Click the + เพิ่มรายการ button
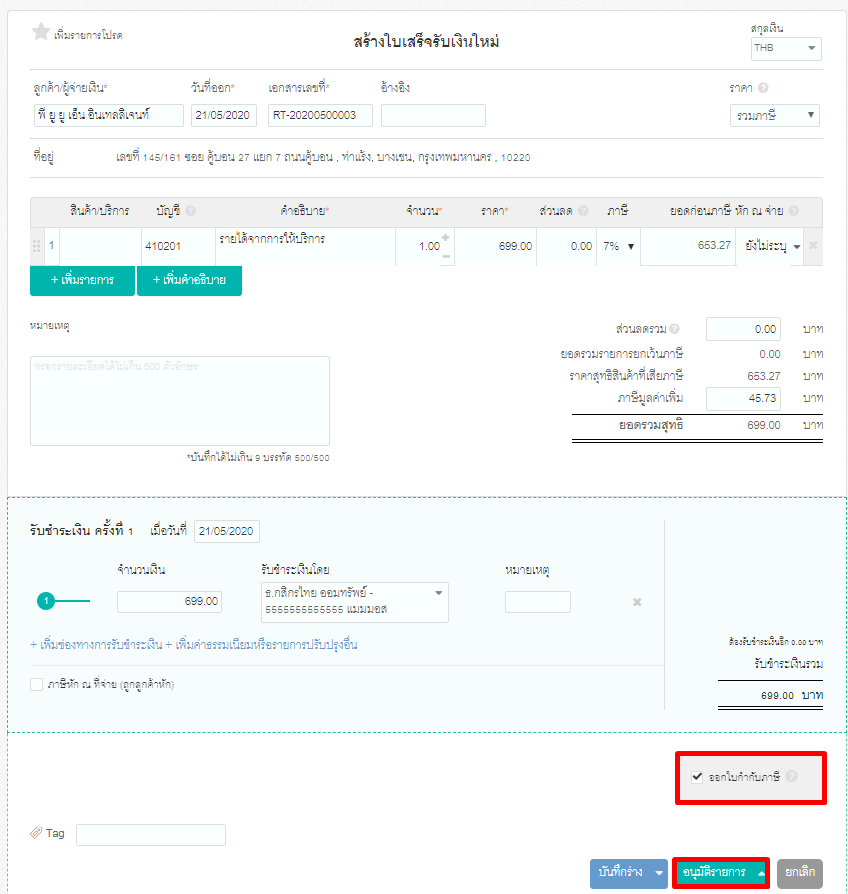This screenshot has width=848, height=894. [x=82, y=281]
